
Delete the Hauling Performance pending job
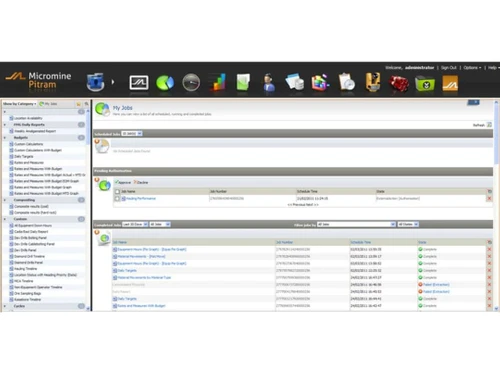[x=489, y=198]
